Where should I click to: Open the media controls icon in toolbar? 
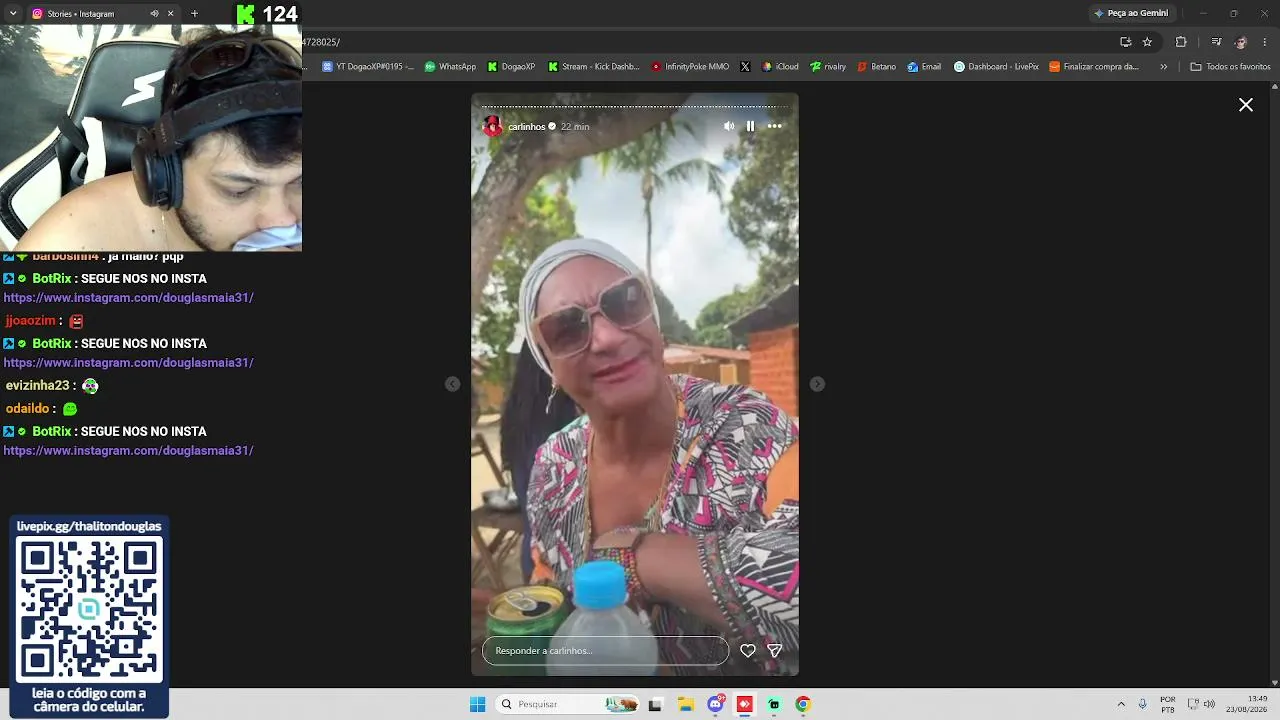pyautogui.click(x=1216, y=42)
